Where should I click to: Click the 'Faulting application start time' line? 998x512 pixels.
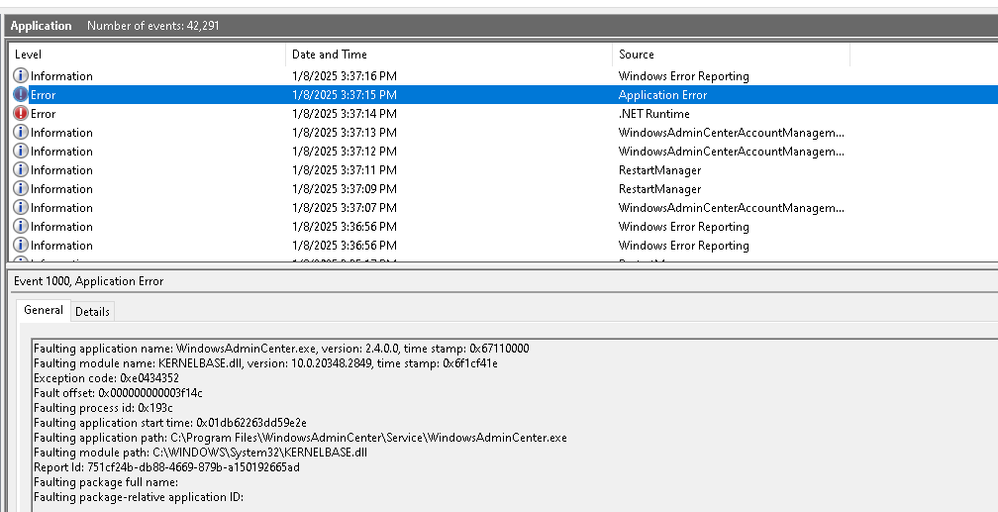coord(170,422)
